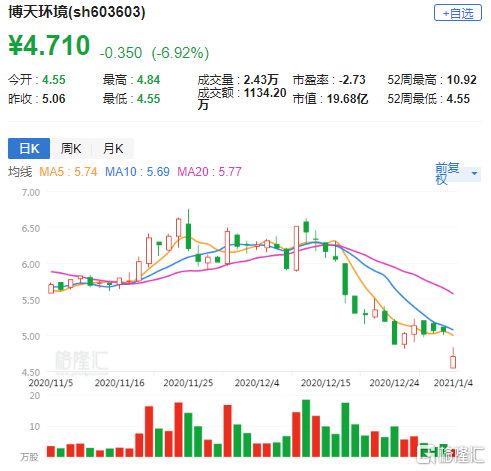Click the 万股 volume unit label
Image resolution: width=491 pixels, height=471 pixels.
29,457
